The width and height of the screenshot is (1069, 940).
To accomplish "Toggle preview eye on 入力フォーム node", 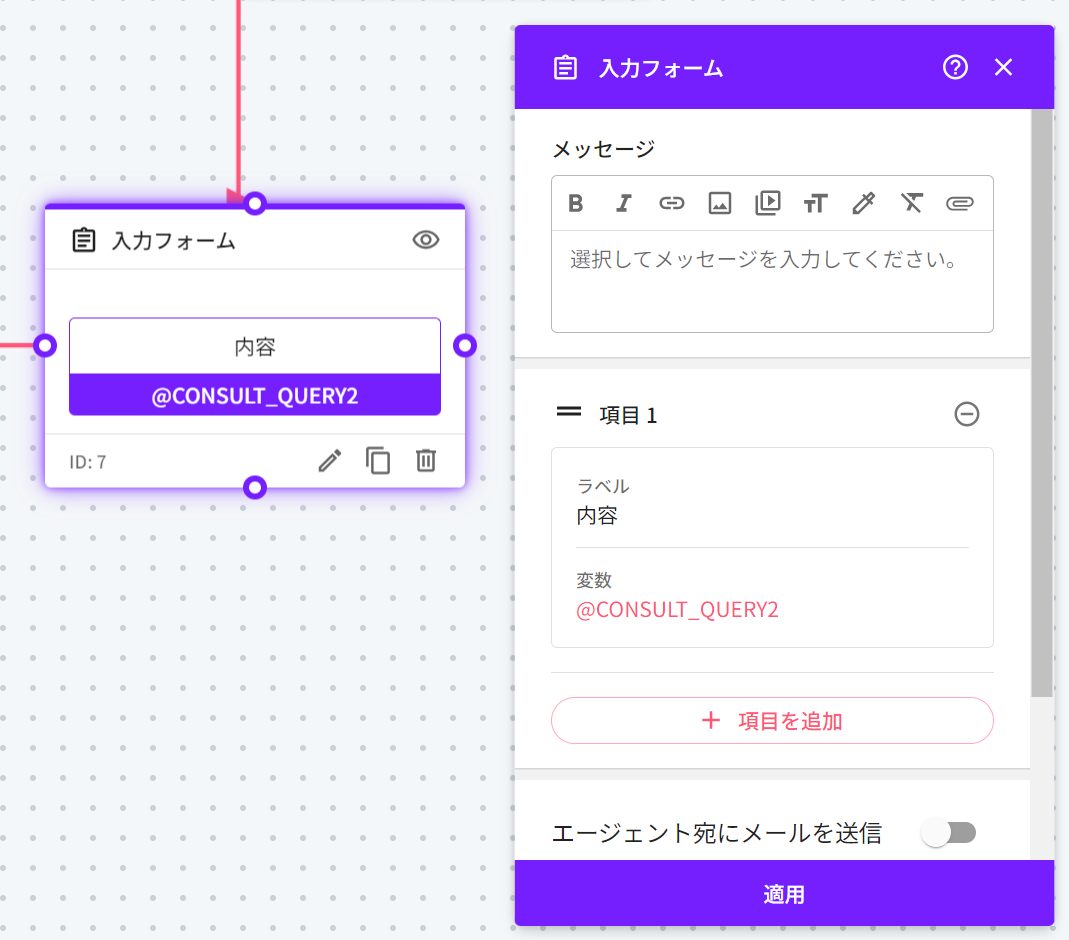I will [426, 240].
